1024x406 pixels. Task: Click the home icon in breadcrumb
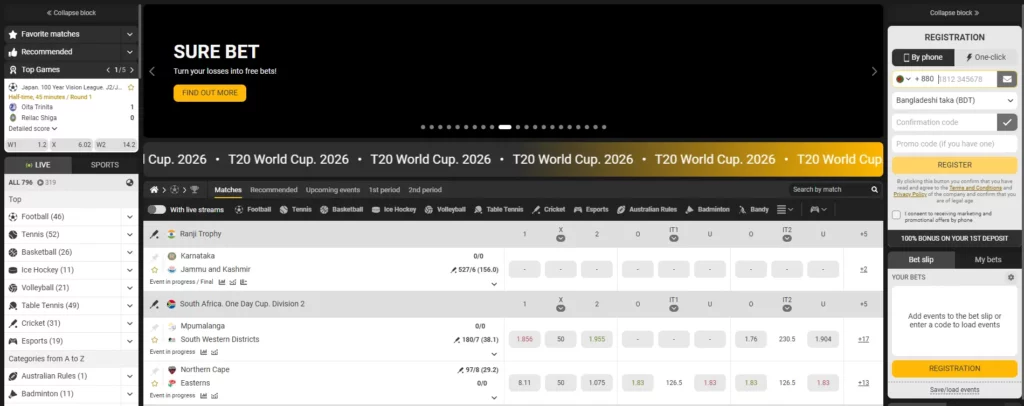pyautogui.click(x=154, y=189)
